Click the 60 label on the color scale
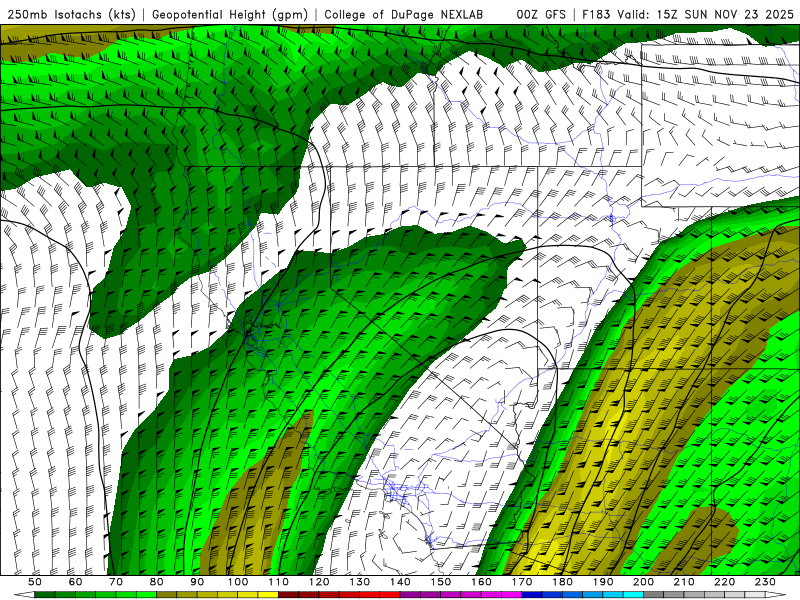 pos(75,582)
